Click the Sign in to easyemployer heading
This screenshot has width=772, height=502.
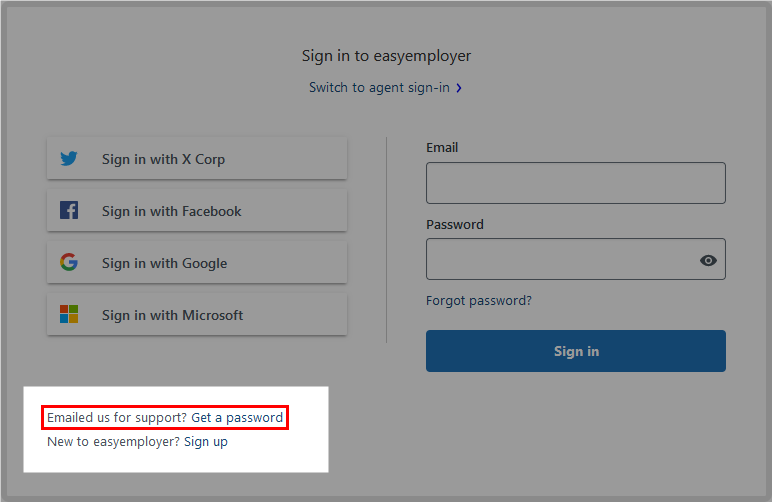coord(386,56)
